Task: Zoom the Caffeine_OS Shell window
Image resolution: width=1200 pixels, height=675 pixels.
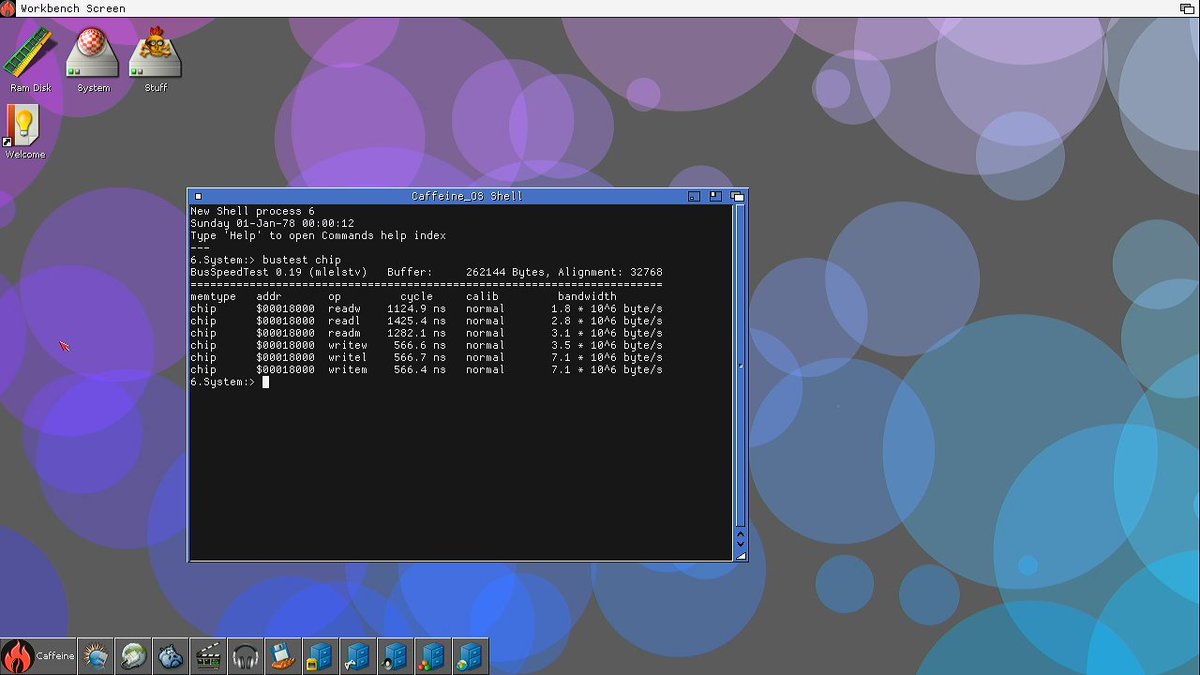Action: 716,196
